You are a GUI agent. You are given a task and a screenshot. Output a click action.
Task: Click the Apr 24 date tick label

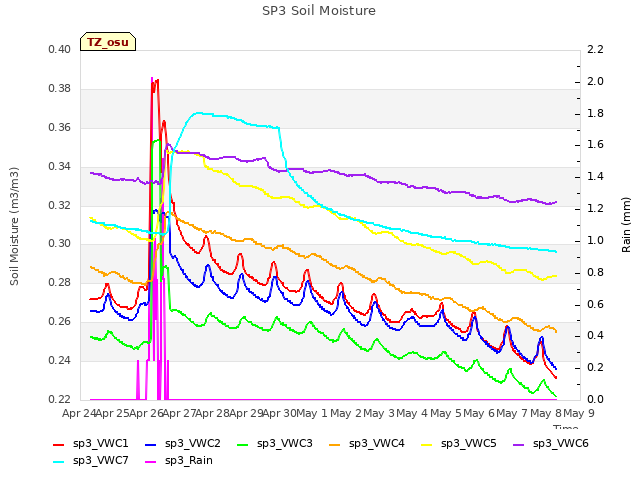coord(79,413)
